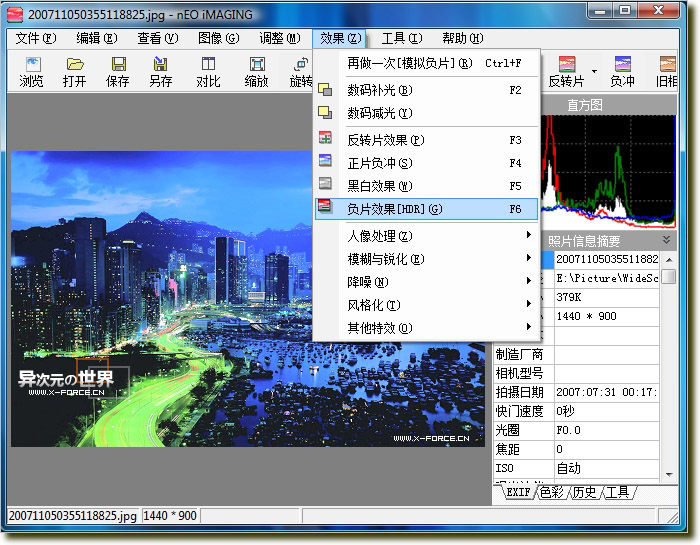The height and width of the screenshot is (545, 700).
Task: Click the info list scroll down arrow
Action: pos(669,474)
